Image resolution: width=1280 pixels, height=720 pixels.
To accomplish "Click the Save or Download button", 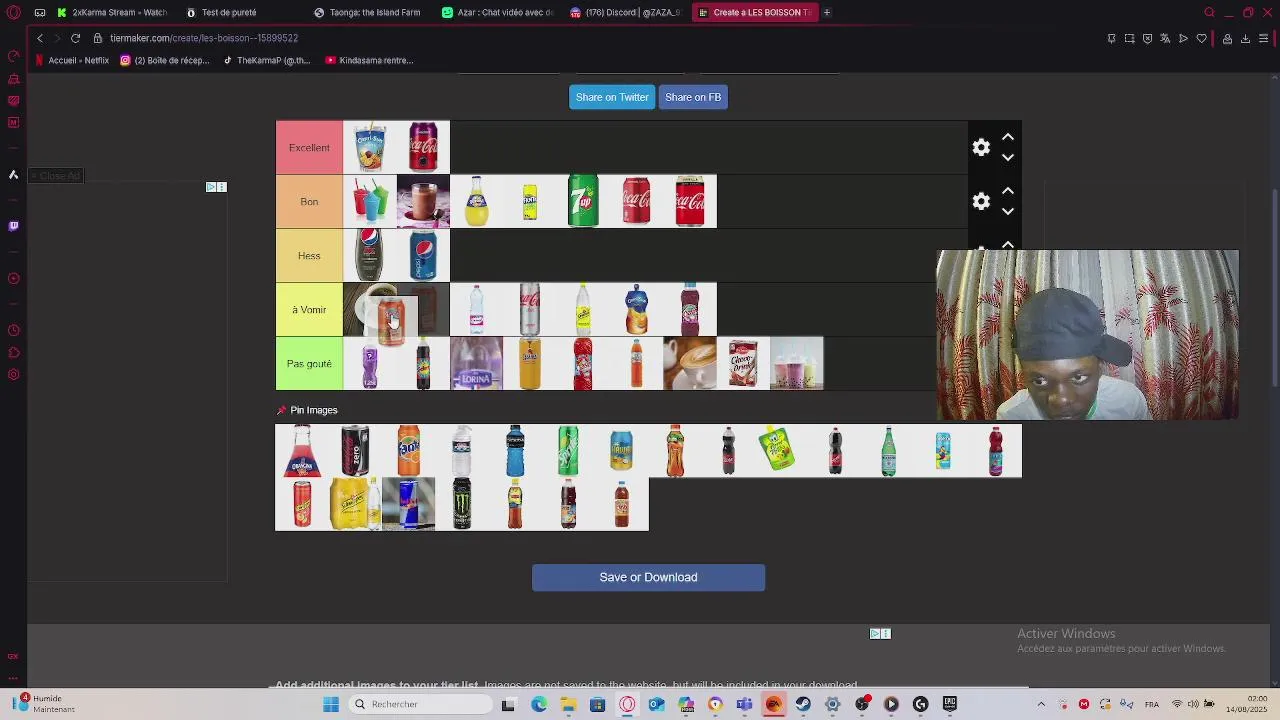I will click(x=648, y=577).
